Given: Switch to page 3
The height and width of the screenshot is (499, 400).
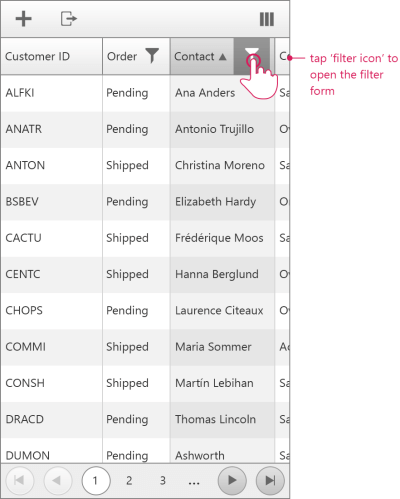Looking at the screenshot, I should coord(163,481).
